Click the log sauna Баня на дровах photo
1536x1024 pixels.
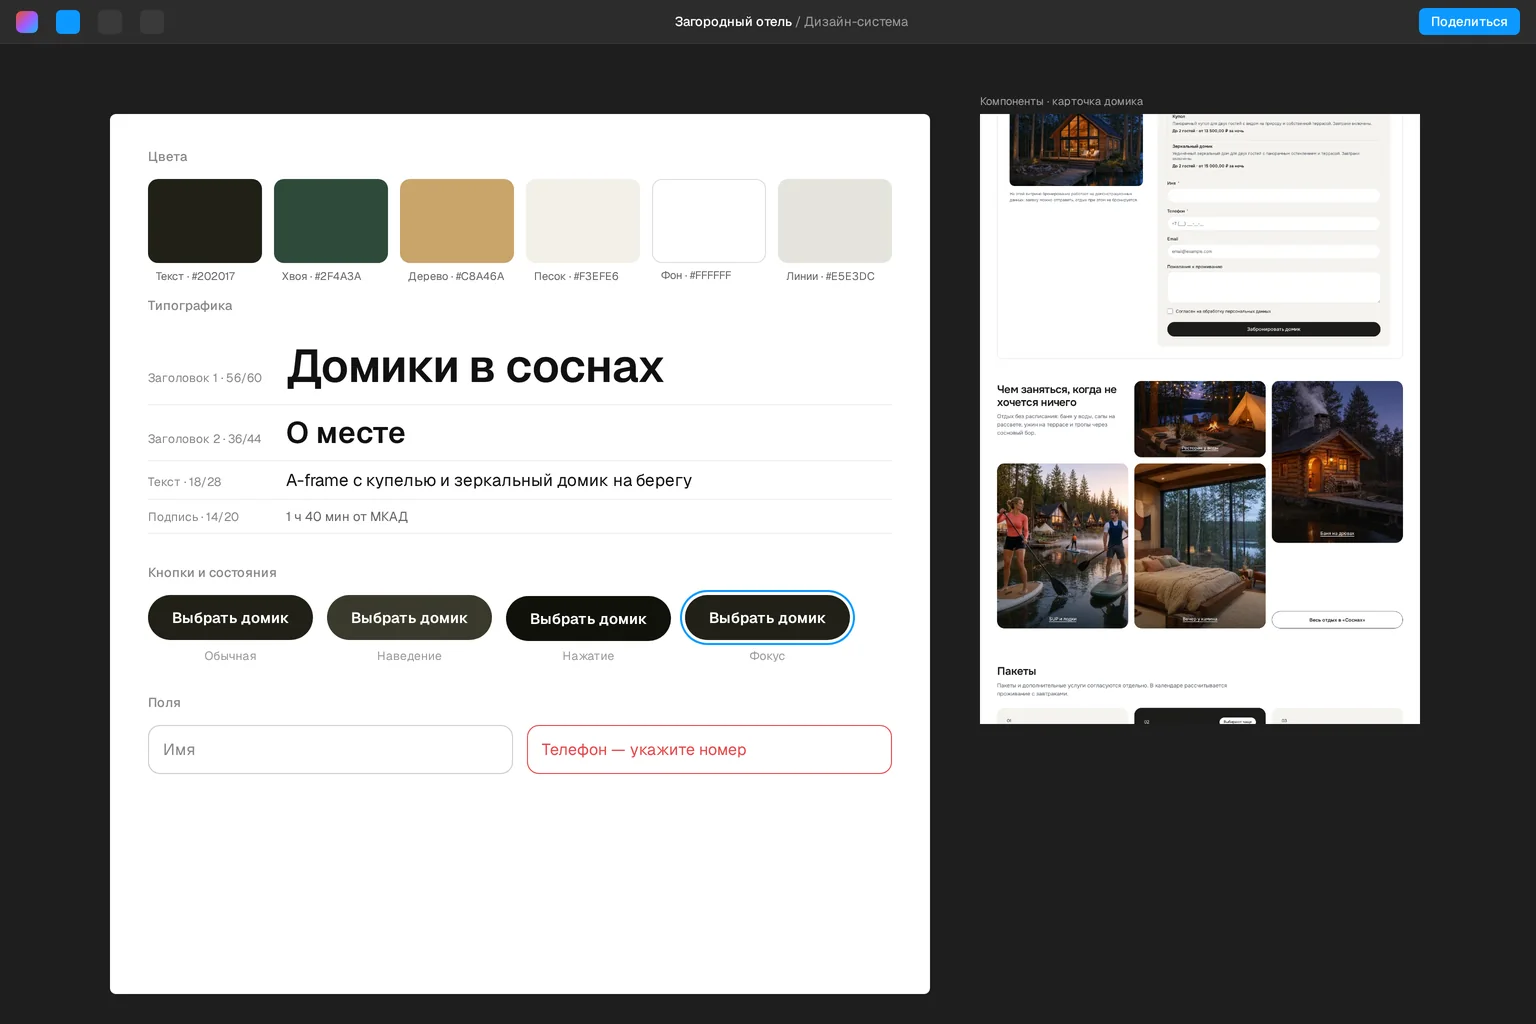1337,462
